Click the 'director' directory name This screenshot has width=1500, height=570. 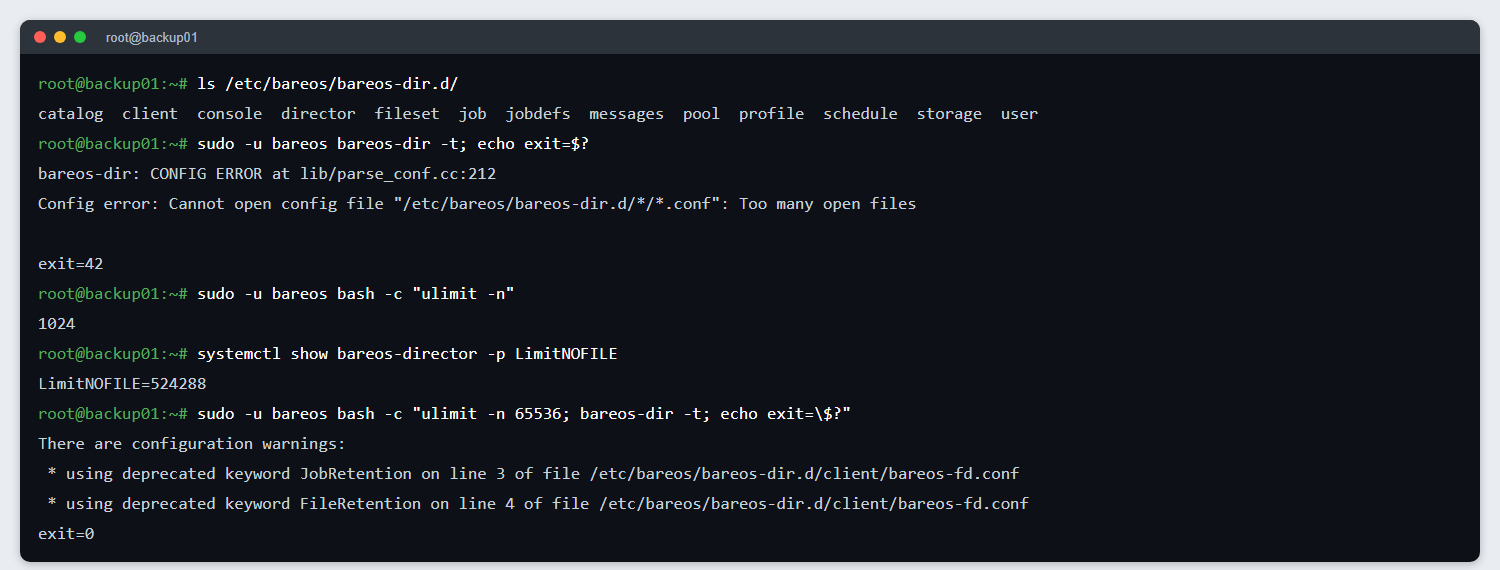point(318,114)
